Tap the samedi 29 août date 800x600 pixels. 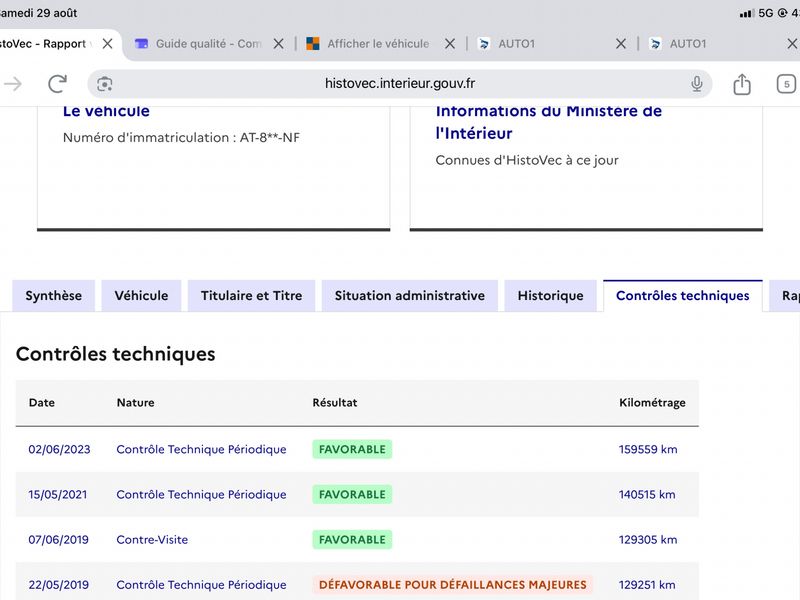pos(38,13)
